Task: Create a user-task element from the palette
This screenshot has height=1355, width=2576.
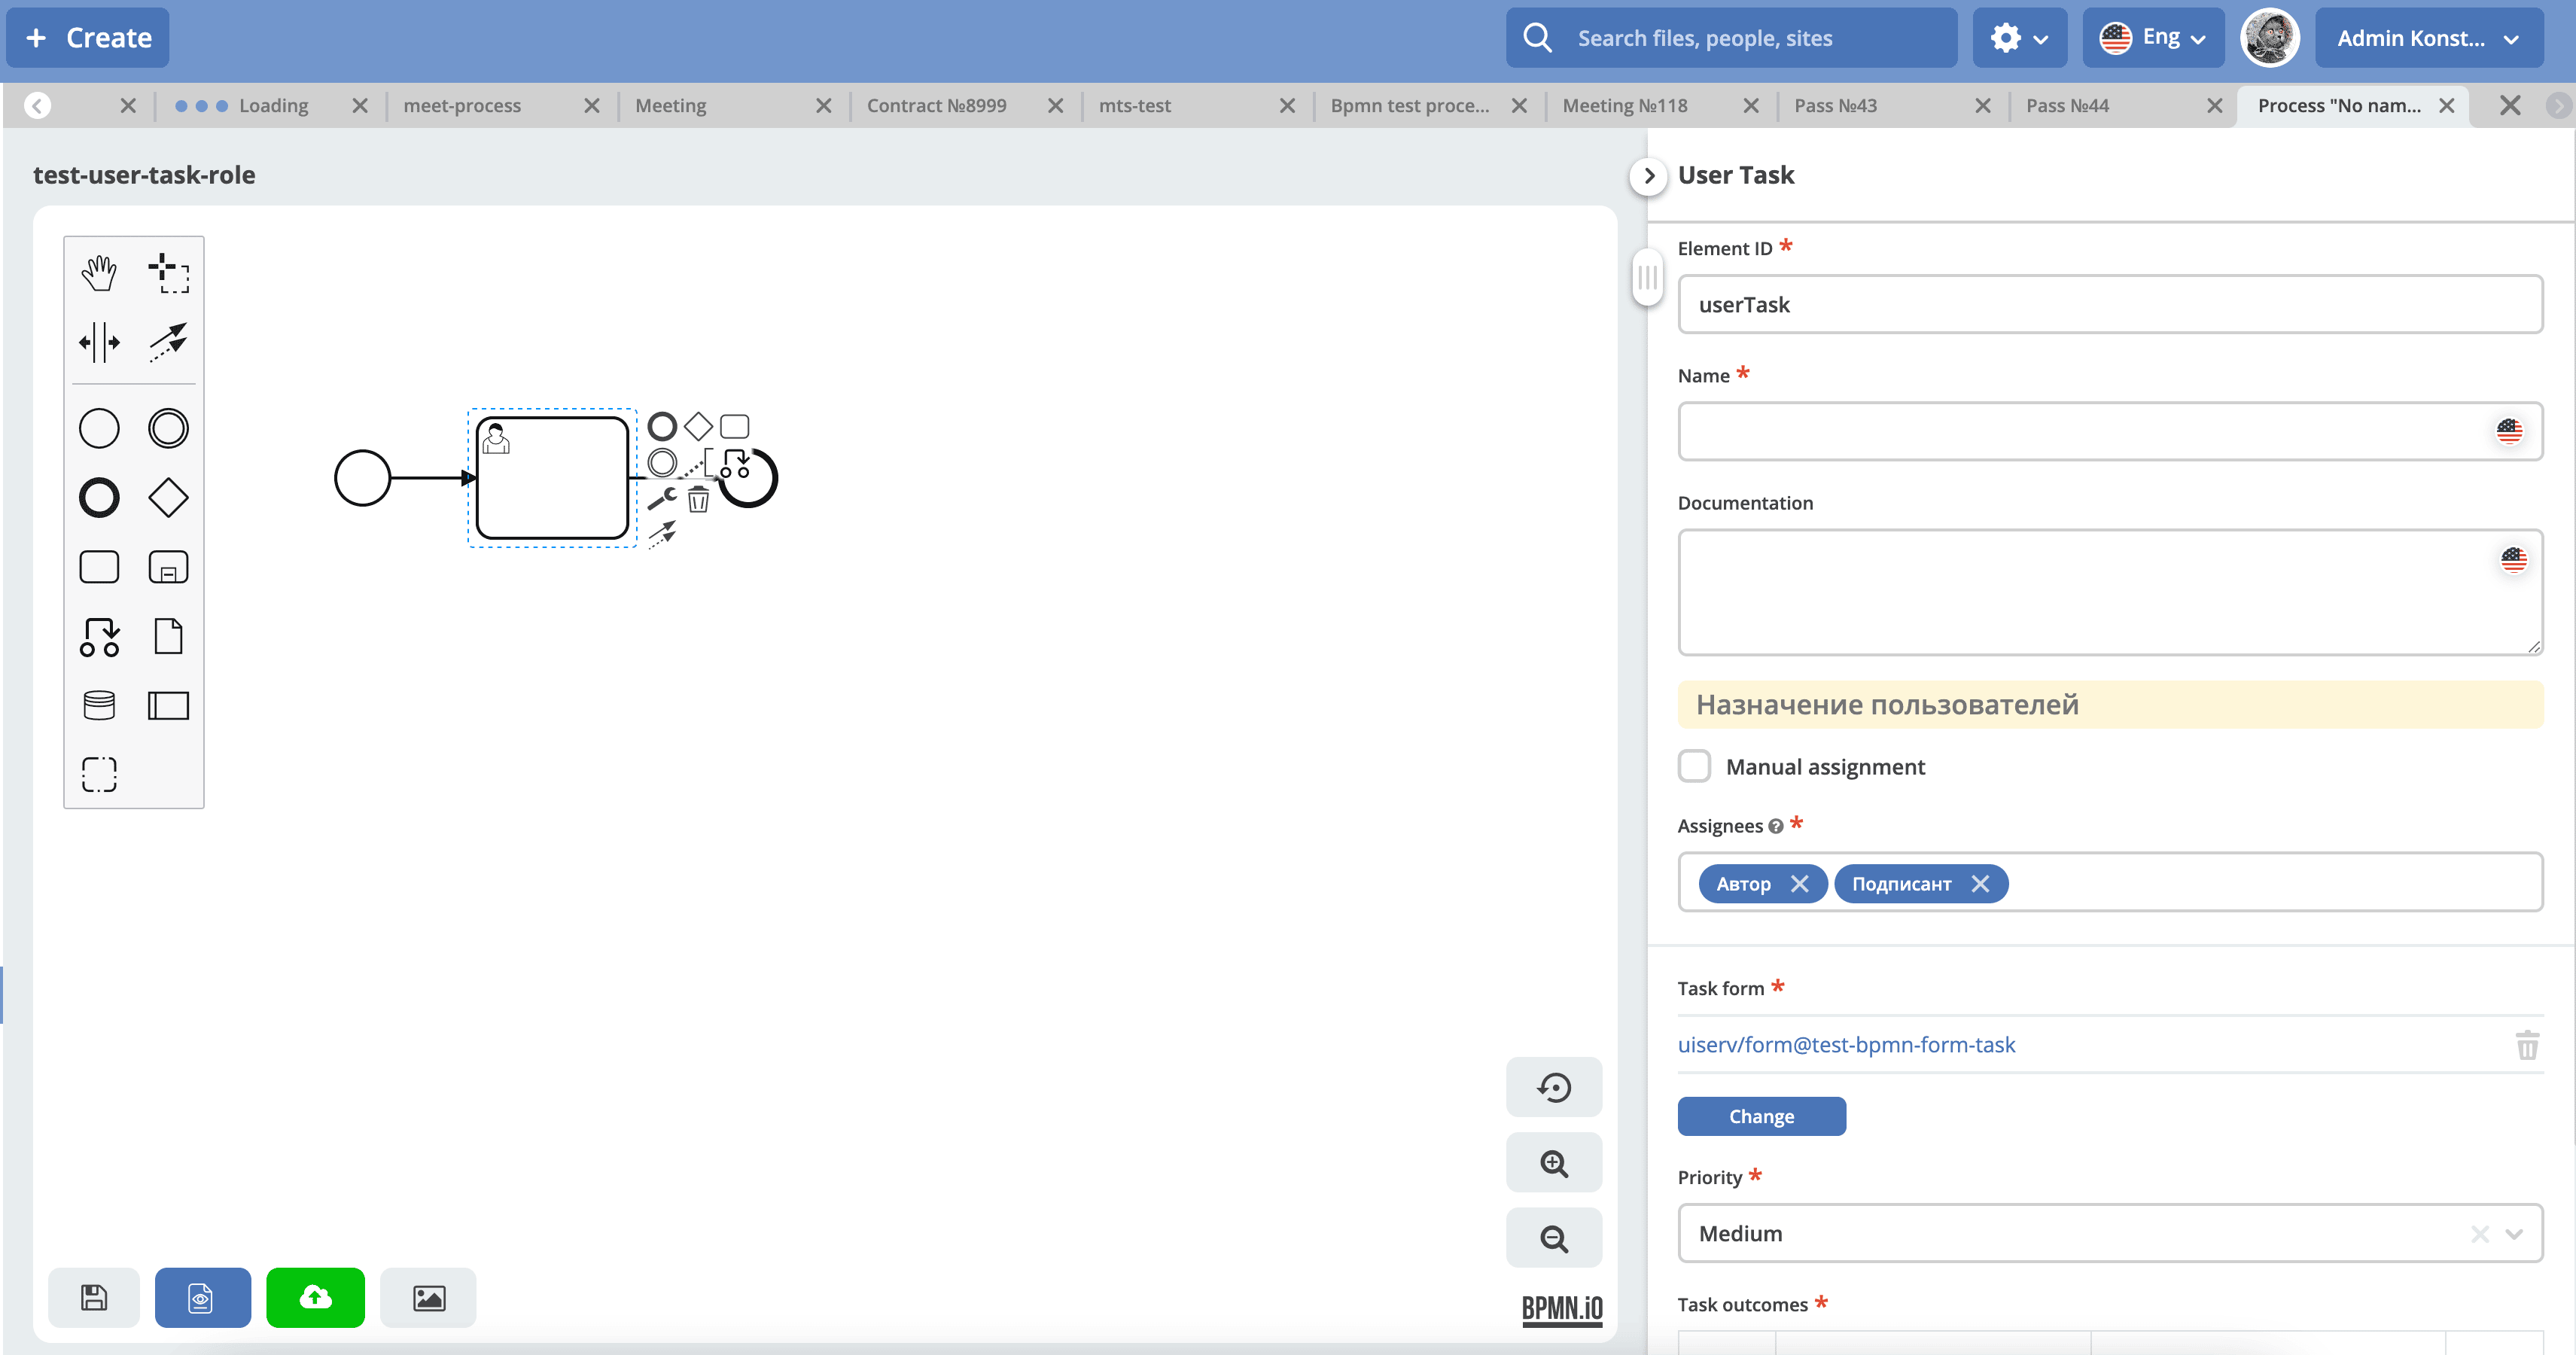Action: [99, 636]
